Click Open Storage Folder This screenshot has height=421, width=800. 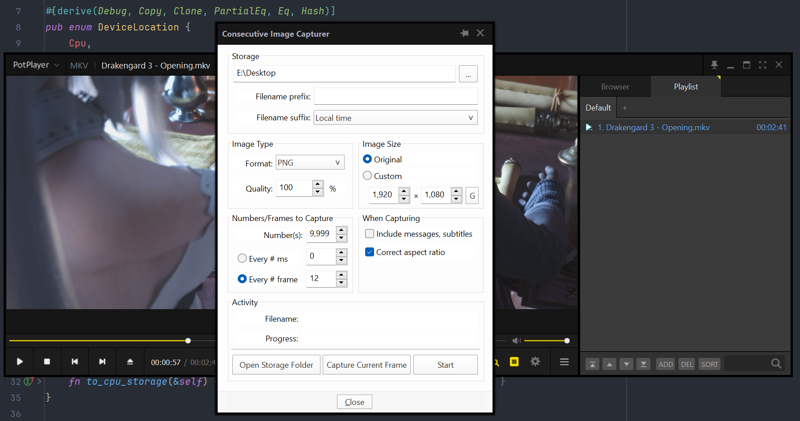click(x=276, y=365)
